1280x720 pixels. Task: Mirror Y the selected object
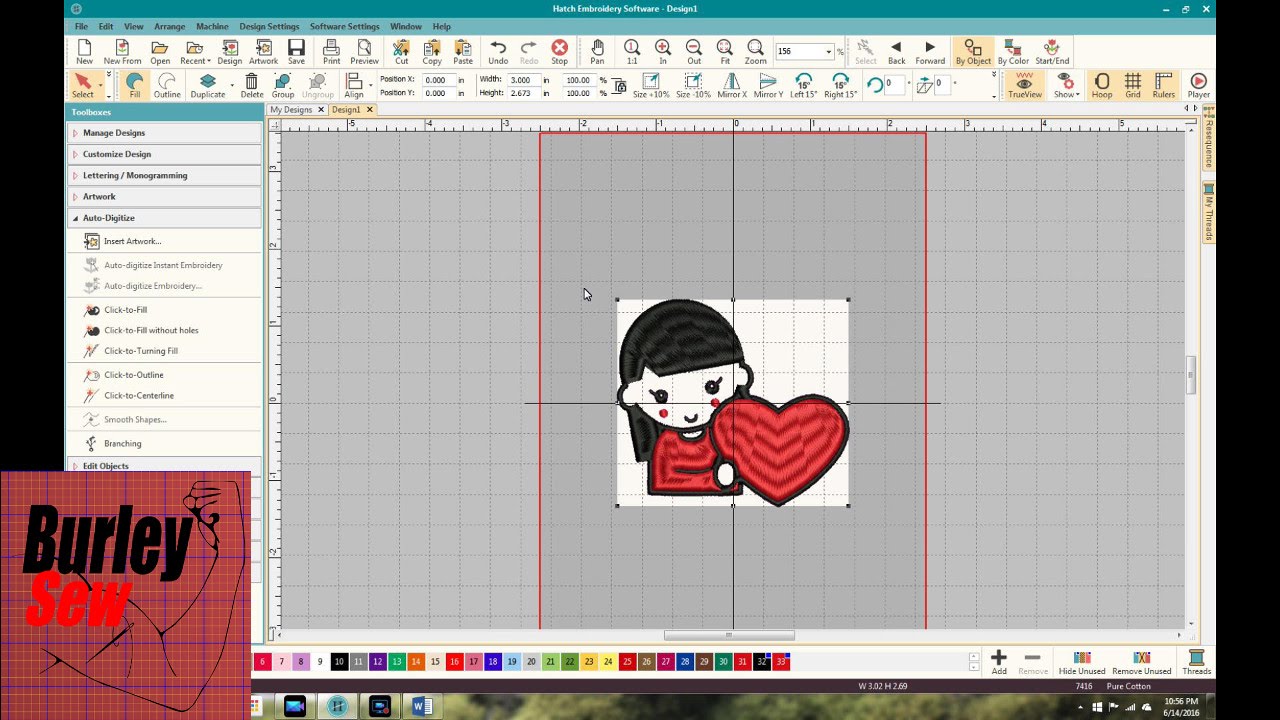768,86
